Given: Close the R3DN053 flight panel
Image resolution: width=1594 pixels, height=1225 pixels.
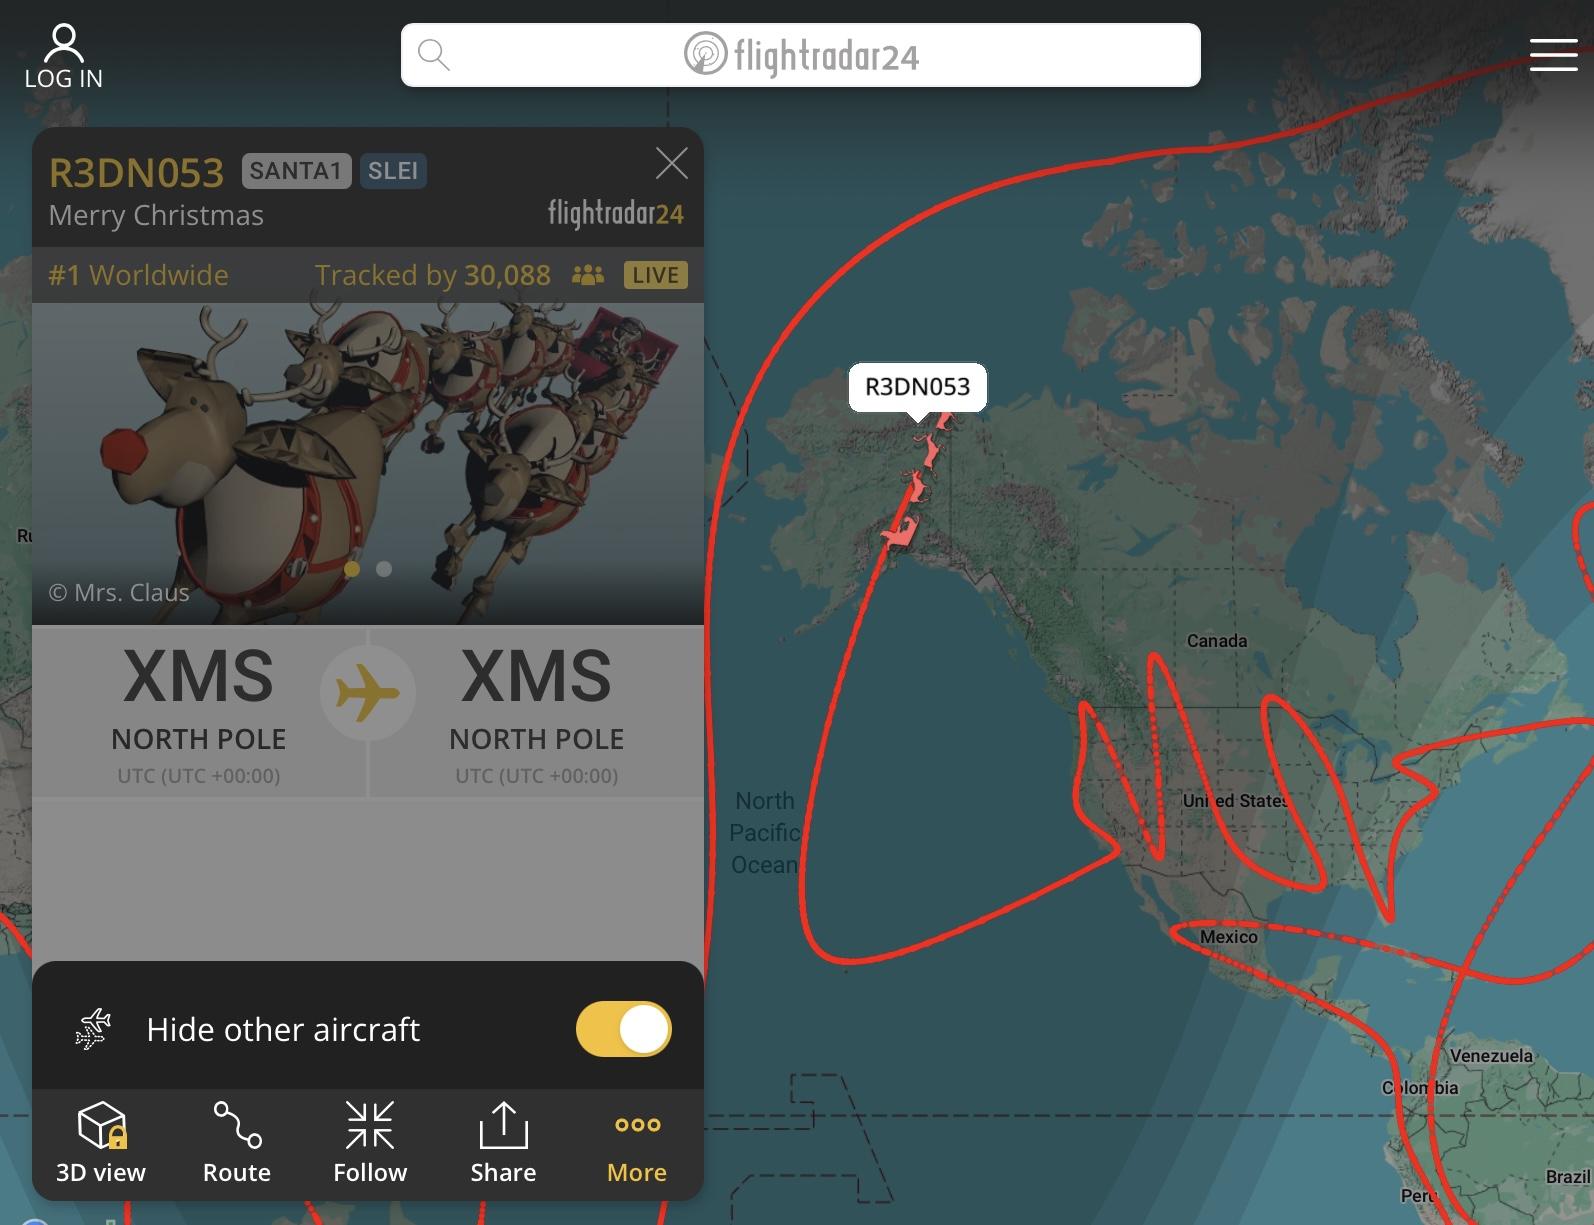Looking at the screenshot, I should pyautogui.click(x=671, y=163).
